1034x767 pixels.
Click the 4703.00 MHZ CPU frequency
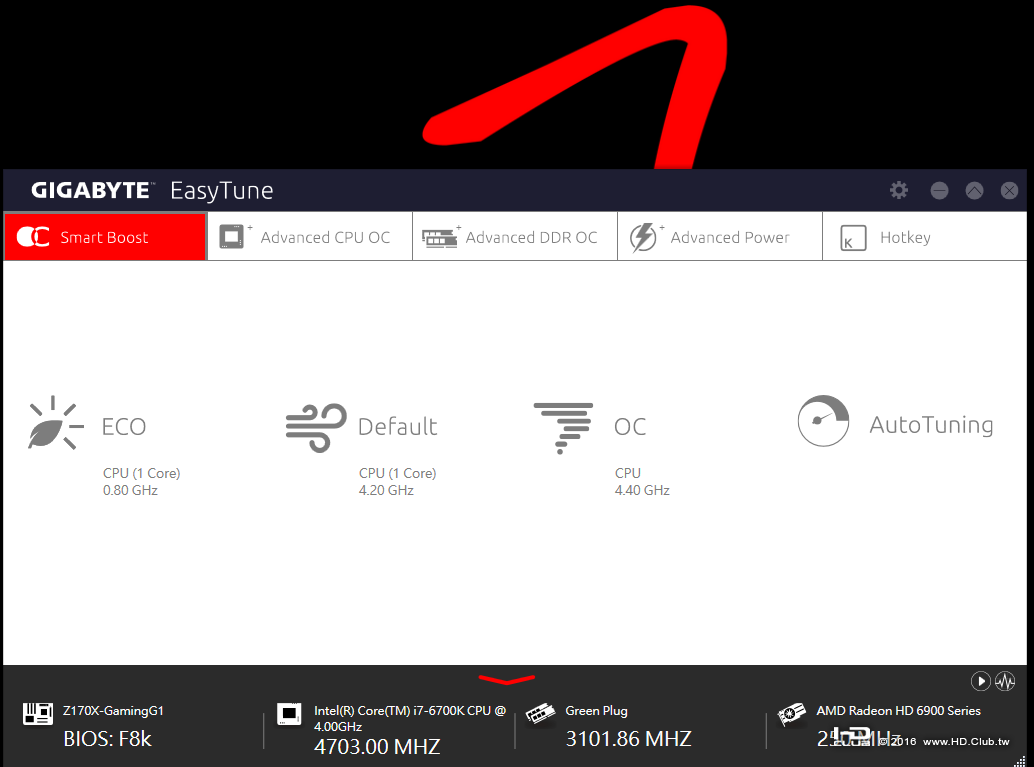pyautogui.click(x=377, y=747)
